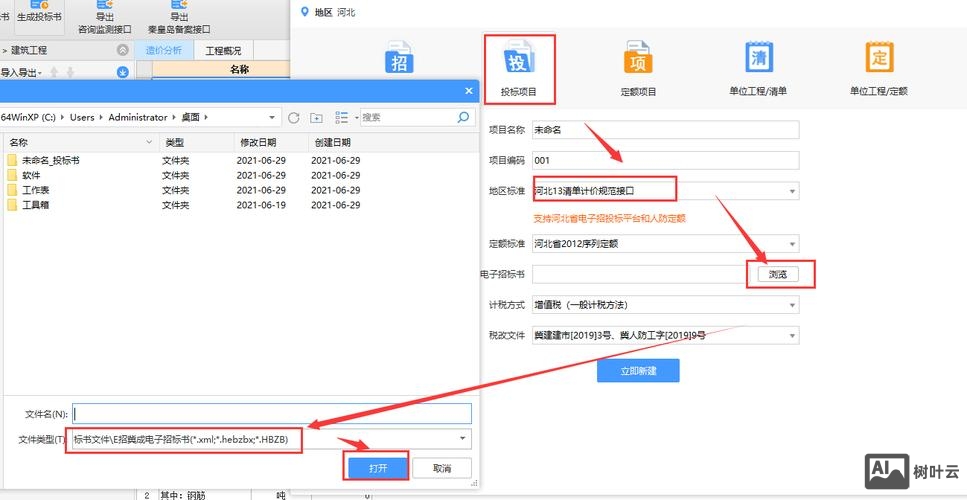The height and width of the screenshot is (500, 967).
Task: Click the new folder icon in file dialog
Action: pos(316,117)
